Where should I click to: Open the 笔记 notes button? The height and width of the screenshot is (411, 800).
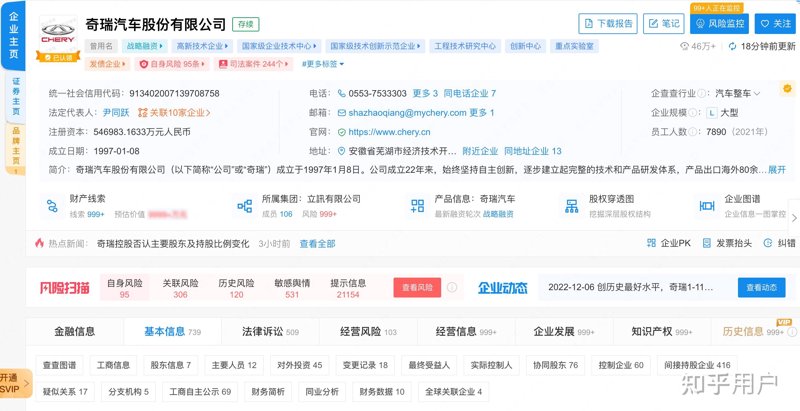coord(664,23)
